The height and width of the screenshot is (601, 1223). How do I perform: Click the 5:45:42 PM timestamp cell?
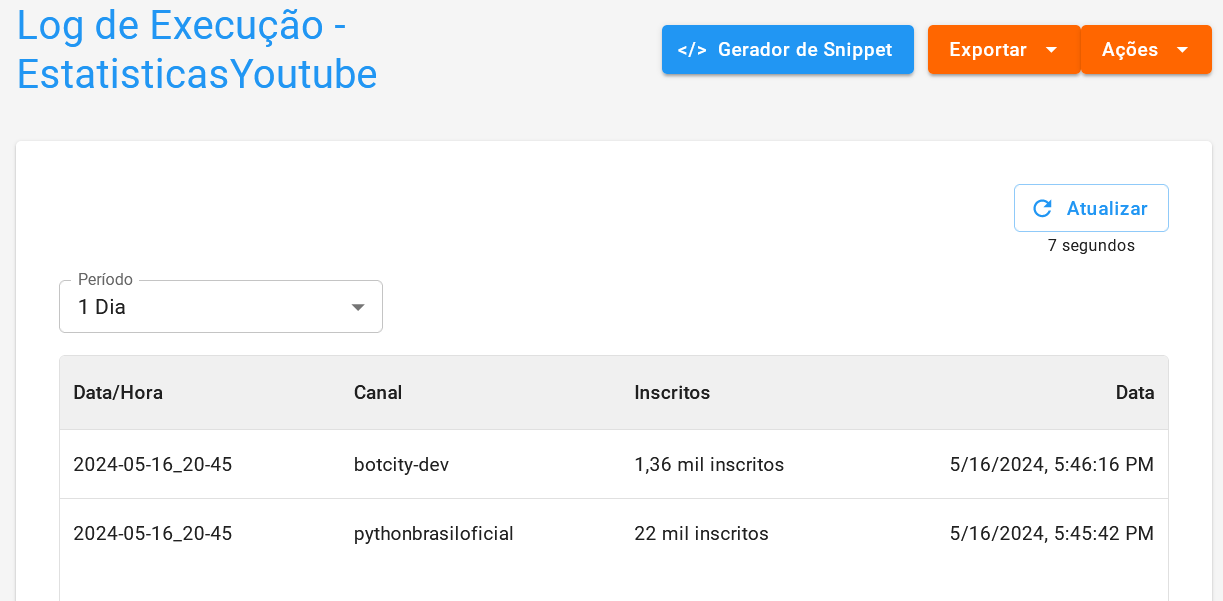(1051, 534)
